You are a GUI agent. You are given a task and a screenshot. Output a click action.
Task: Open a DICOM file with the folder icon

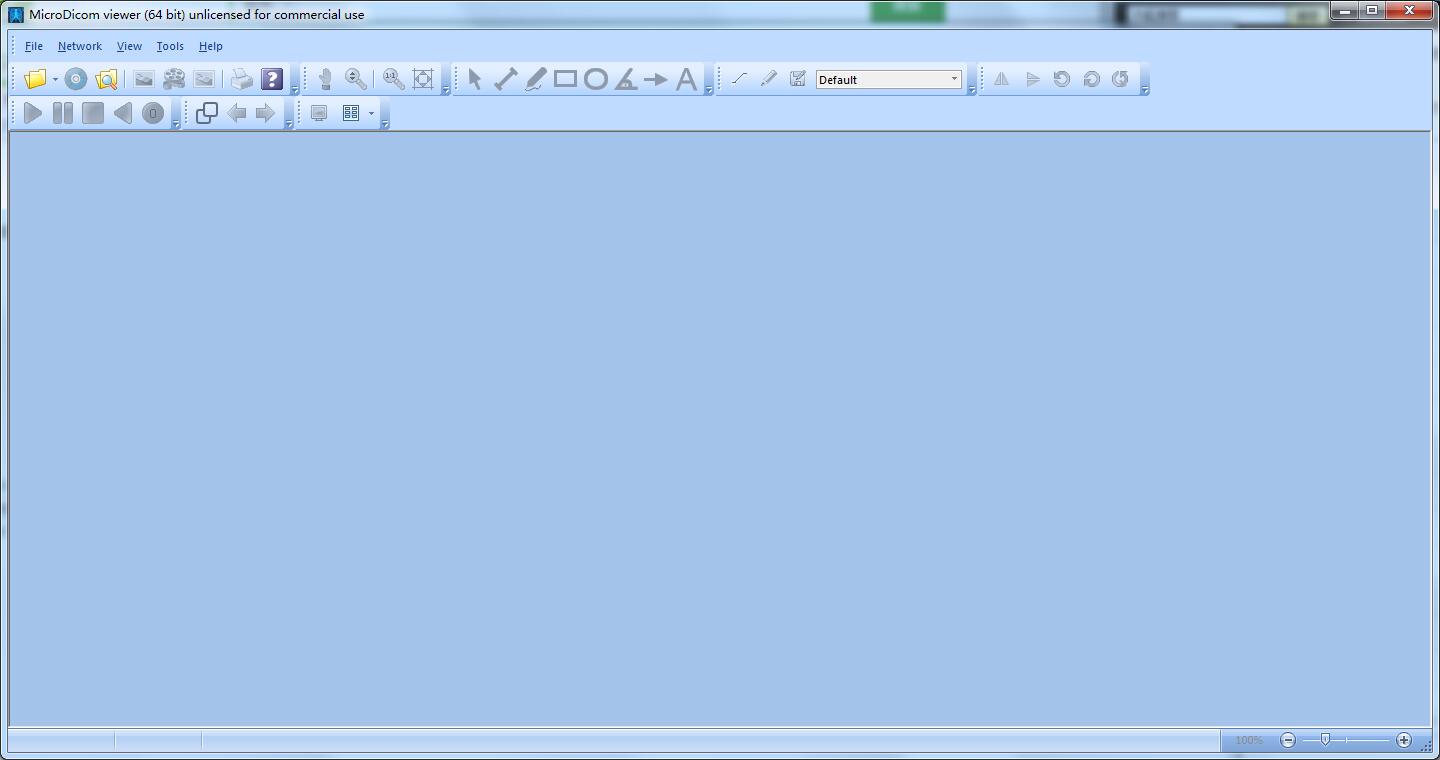(x=35, y=79)
